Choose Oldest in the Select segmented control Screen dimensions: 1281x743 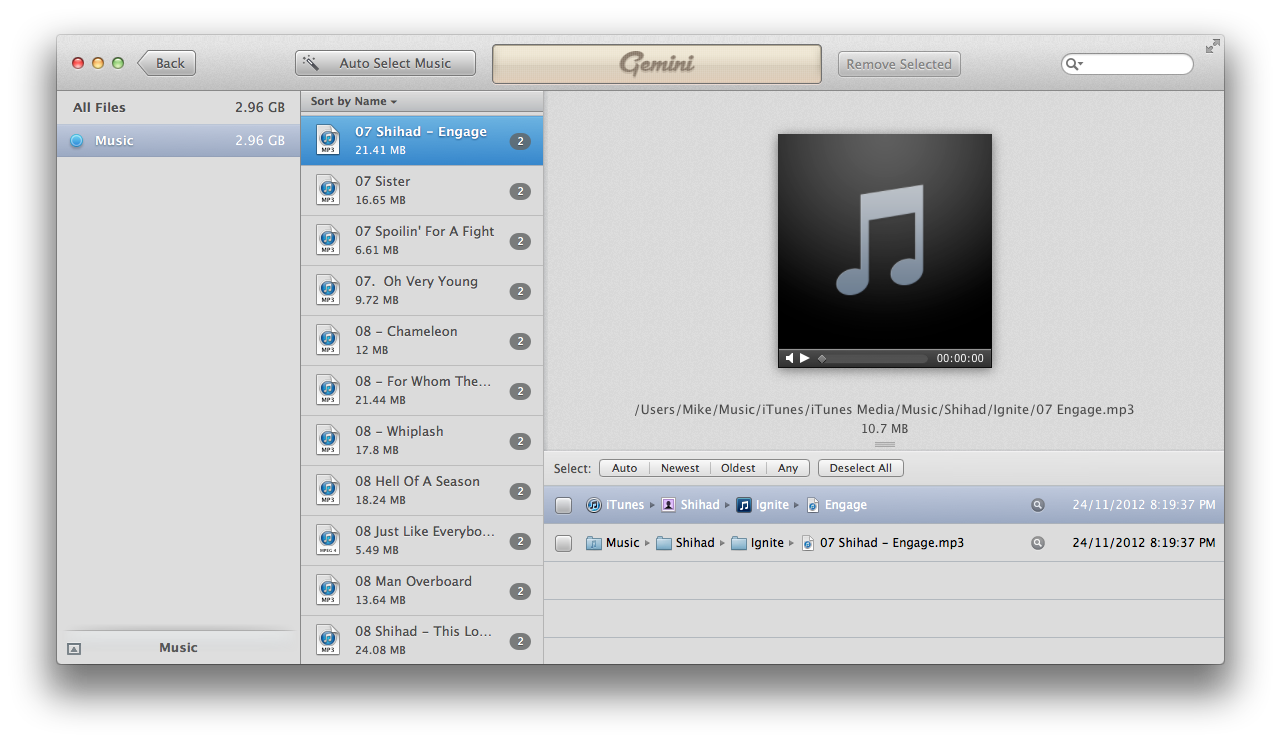point(738,468)
